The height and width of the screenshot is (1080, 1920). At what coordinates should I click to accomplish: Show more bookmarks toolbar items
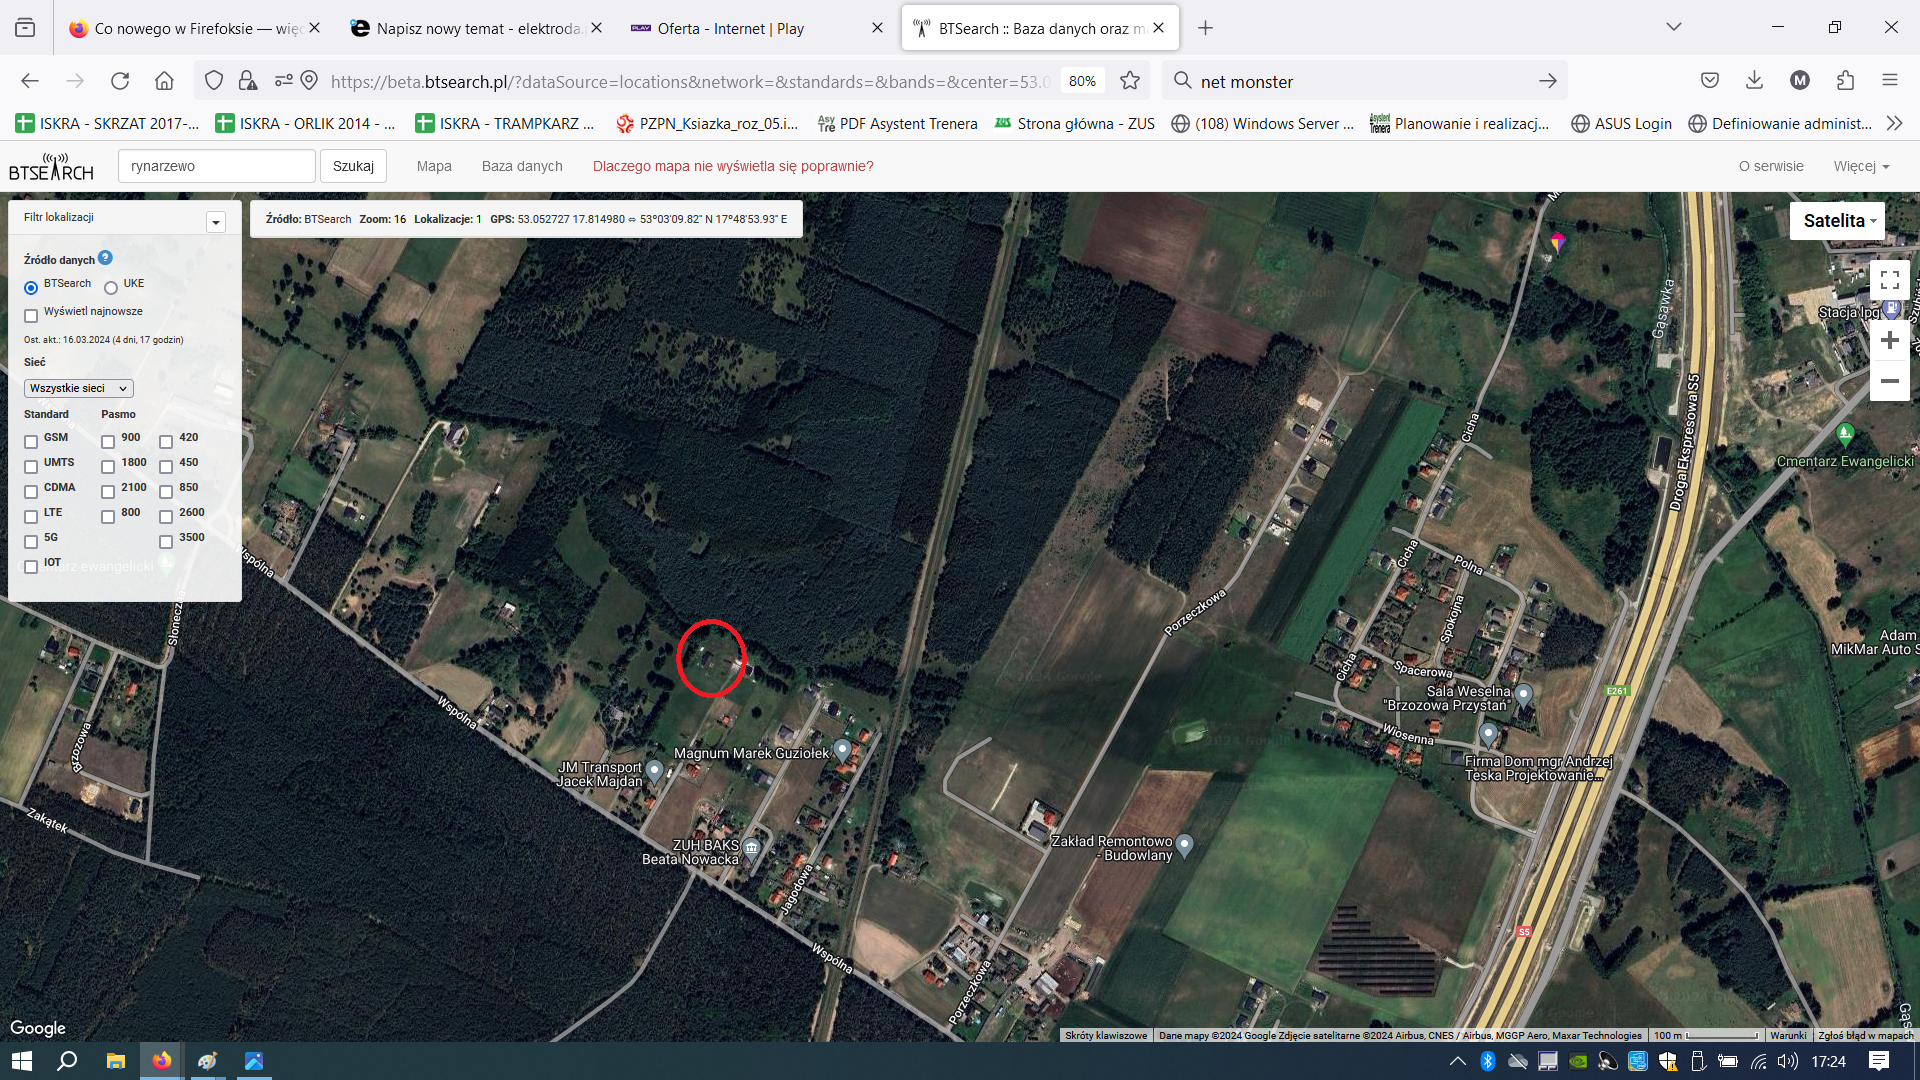[x=1894, y=124]
